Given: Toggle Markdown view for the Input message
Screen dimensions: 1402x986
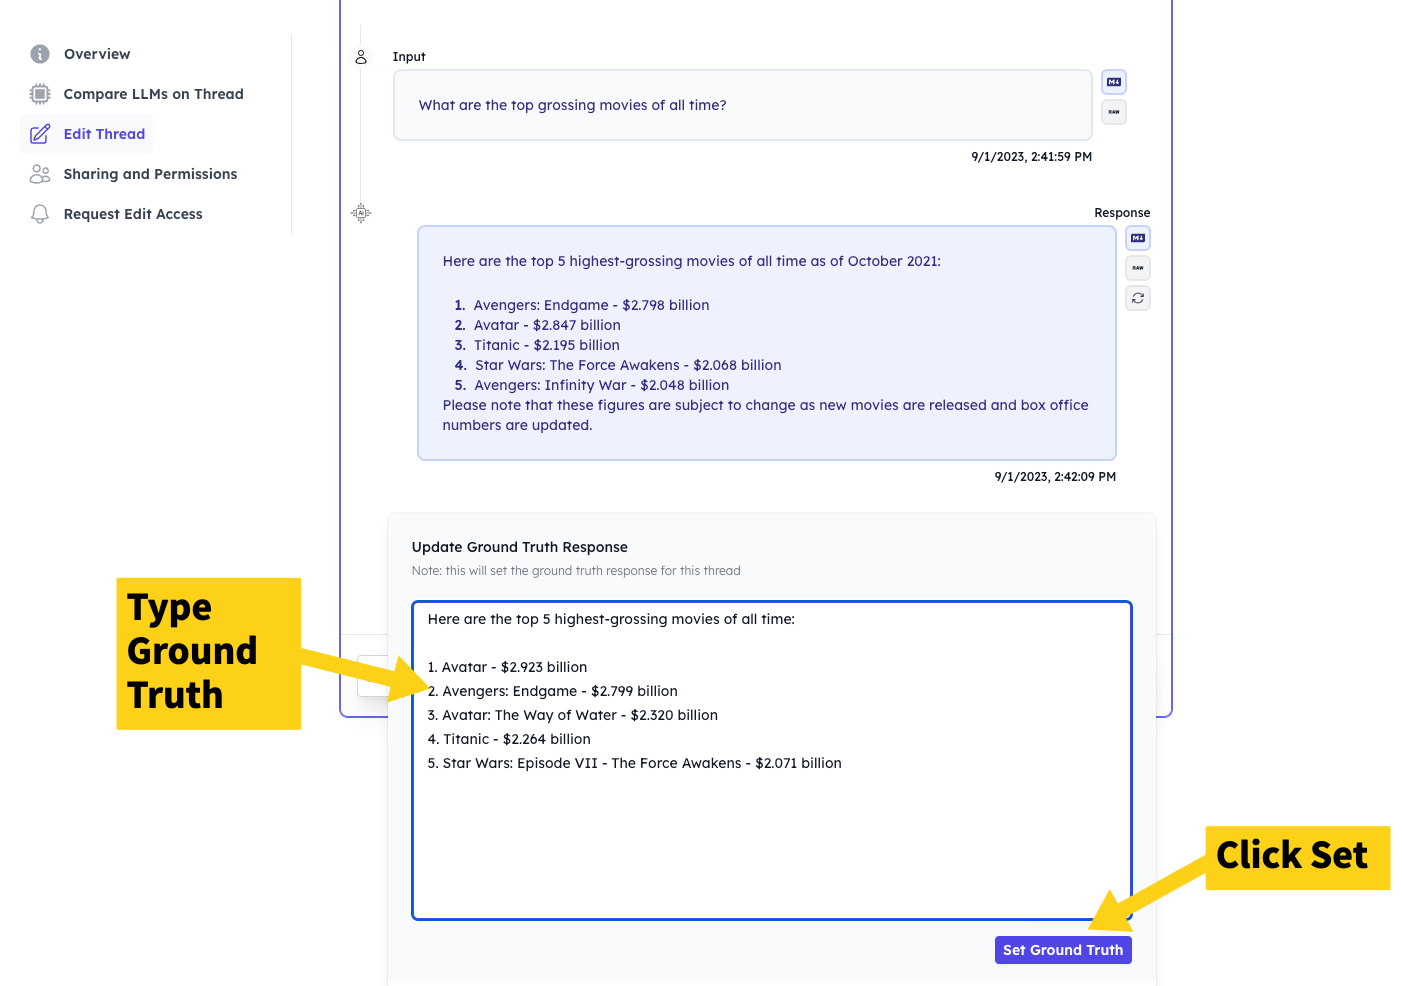Looking at the screenshot, I should coord(1113,82).
